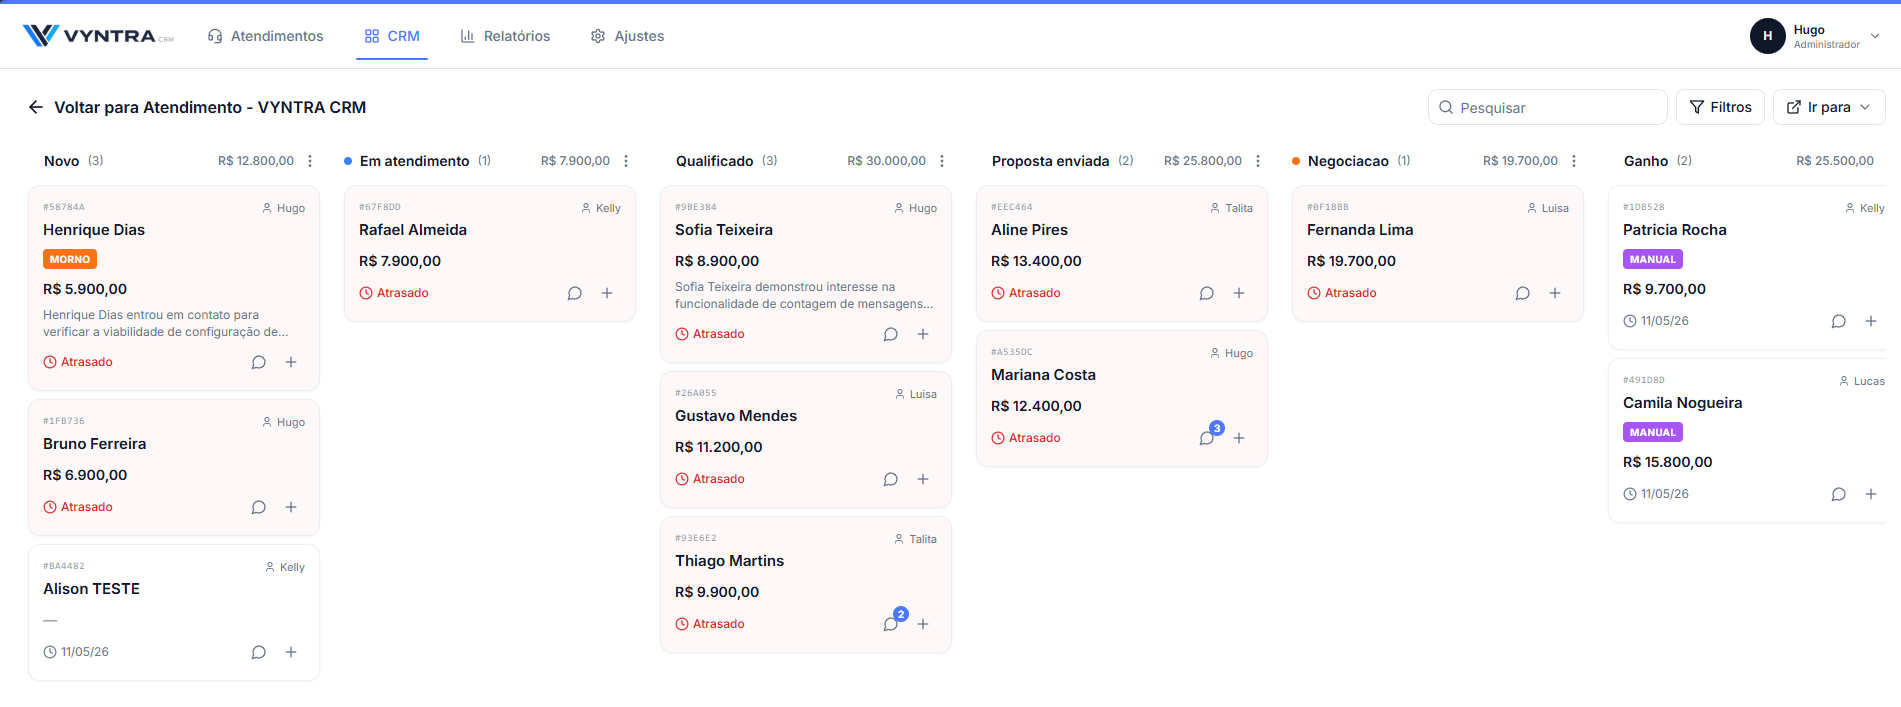This screenshot has width=1901, height=707.
Task: Open the Ajustes tab
Action: point(627,36)
